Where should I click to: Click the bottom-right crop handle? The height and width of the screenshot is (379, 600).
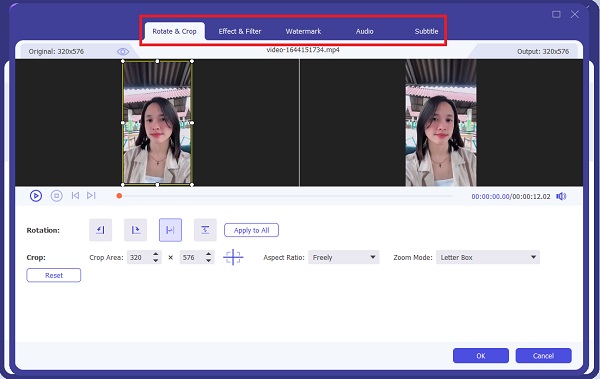point(192,185)
